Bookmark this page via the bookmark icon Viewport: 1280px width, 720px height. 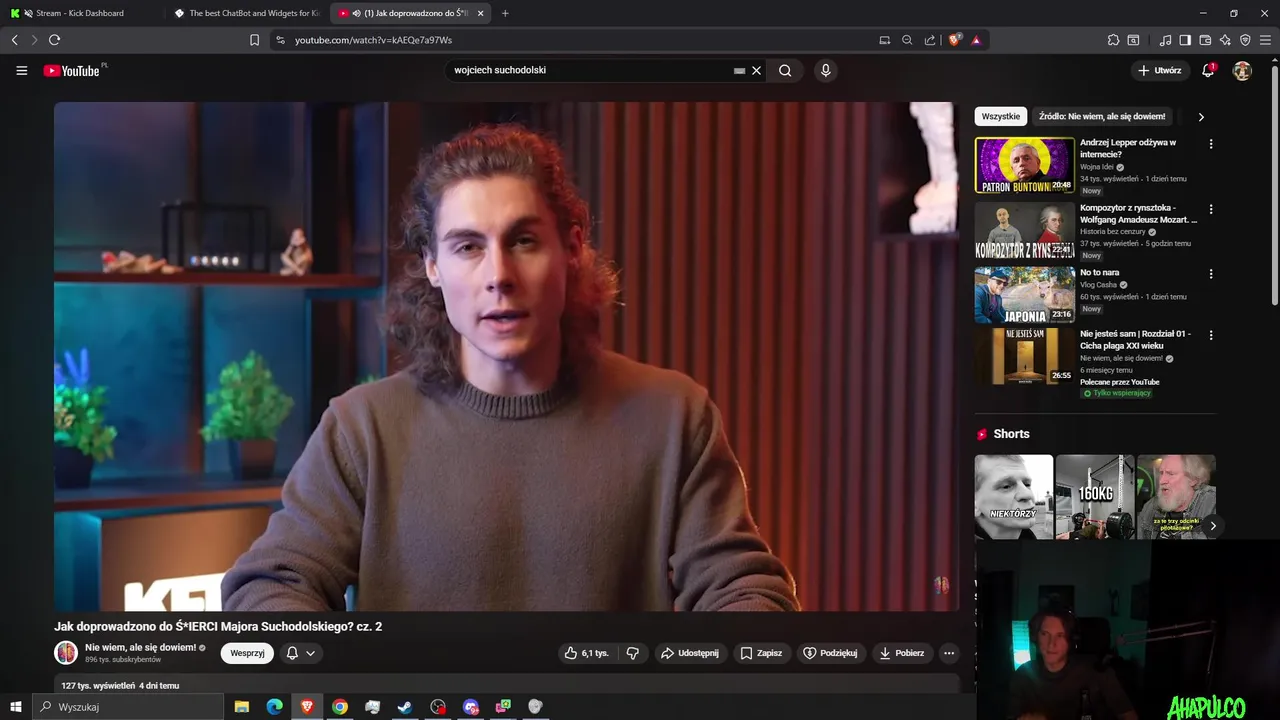[x=254, y=40]
